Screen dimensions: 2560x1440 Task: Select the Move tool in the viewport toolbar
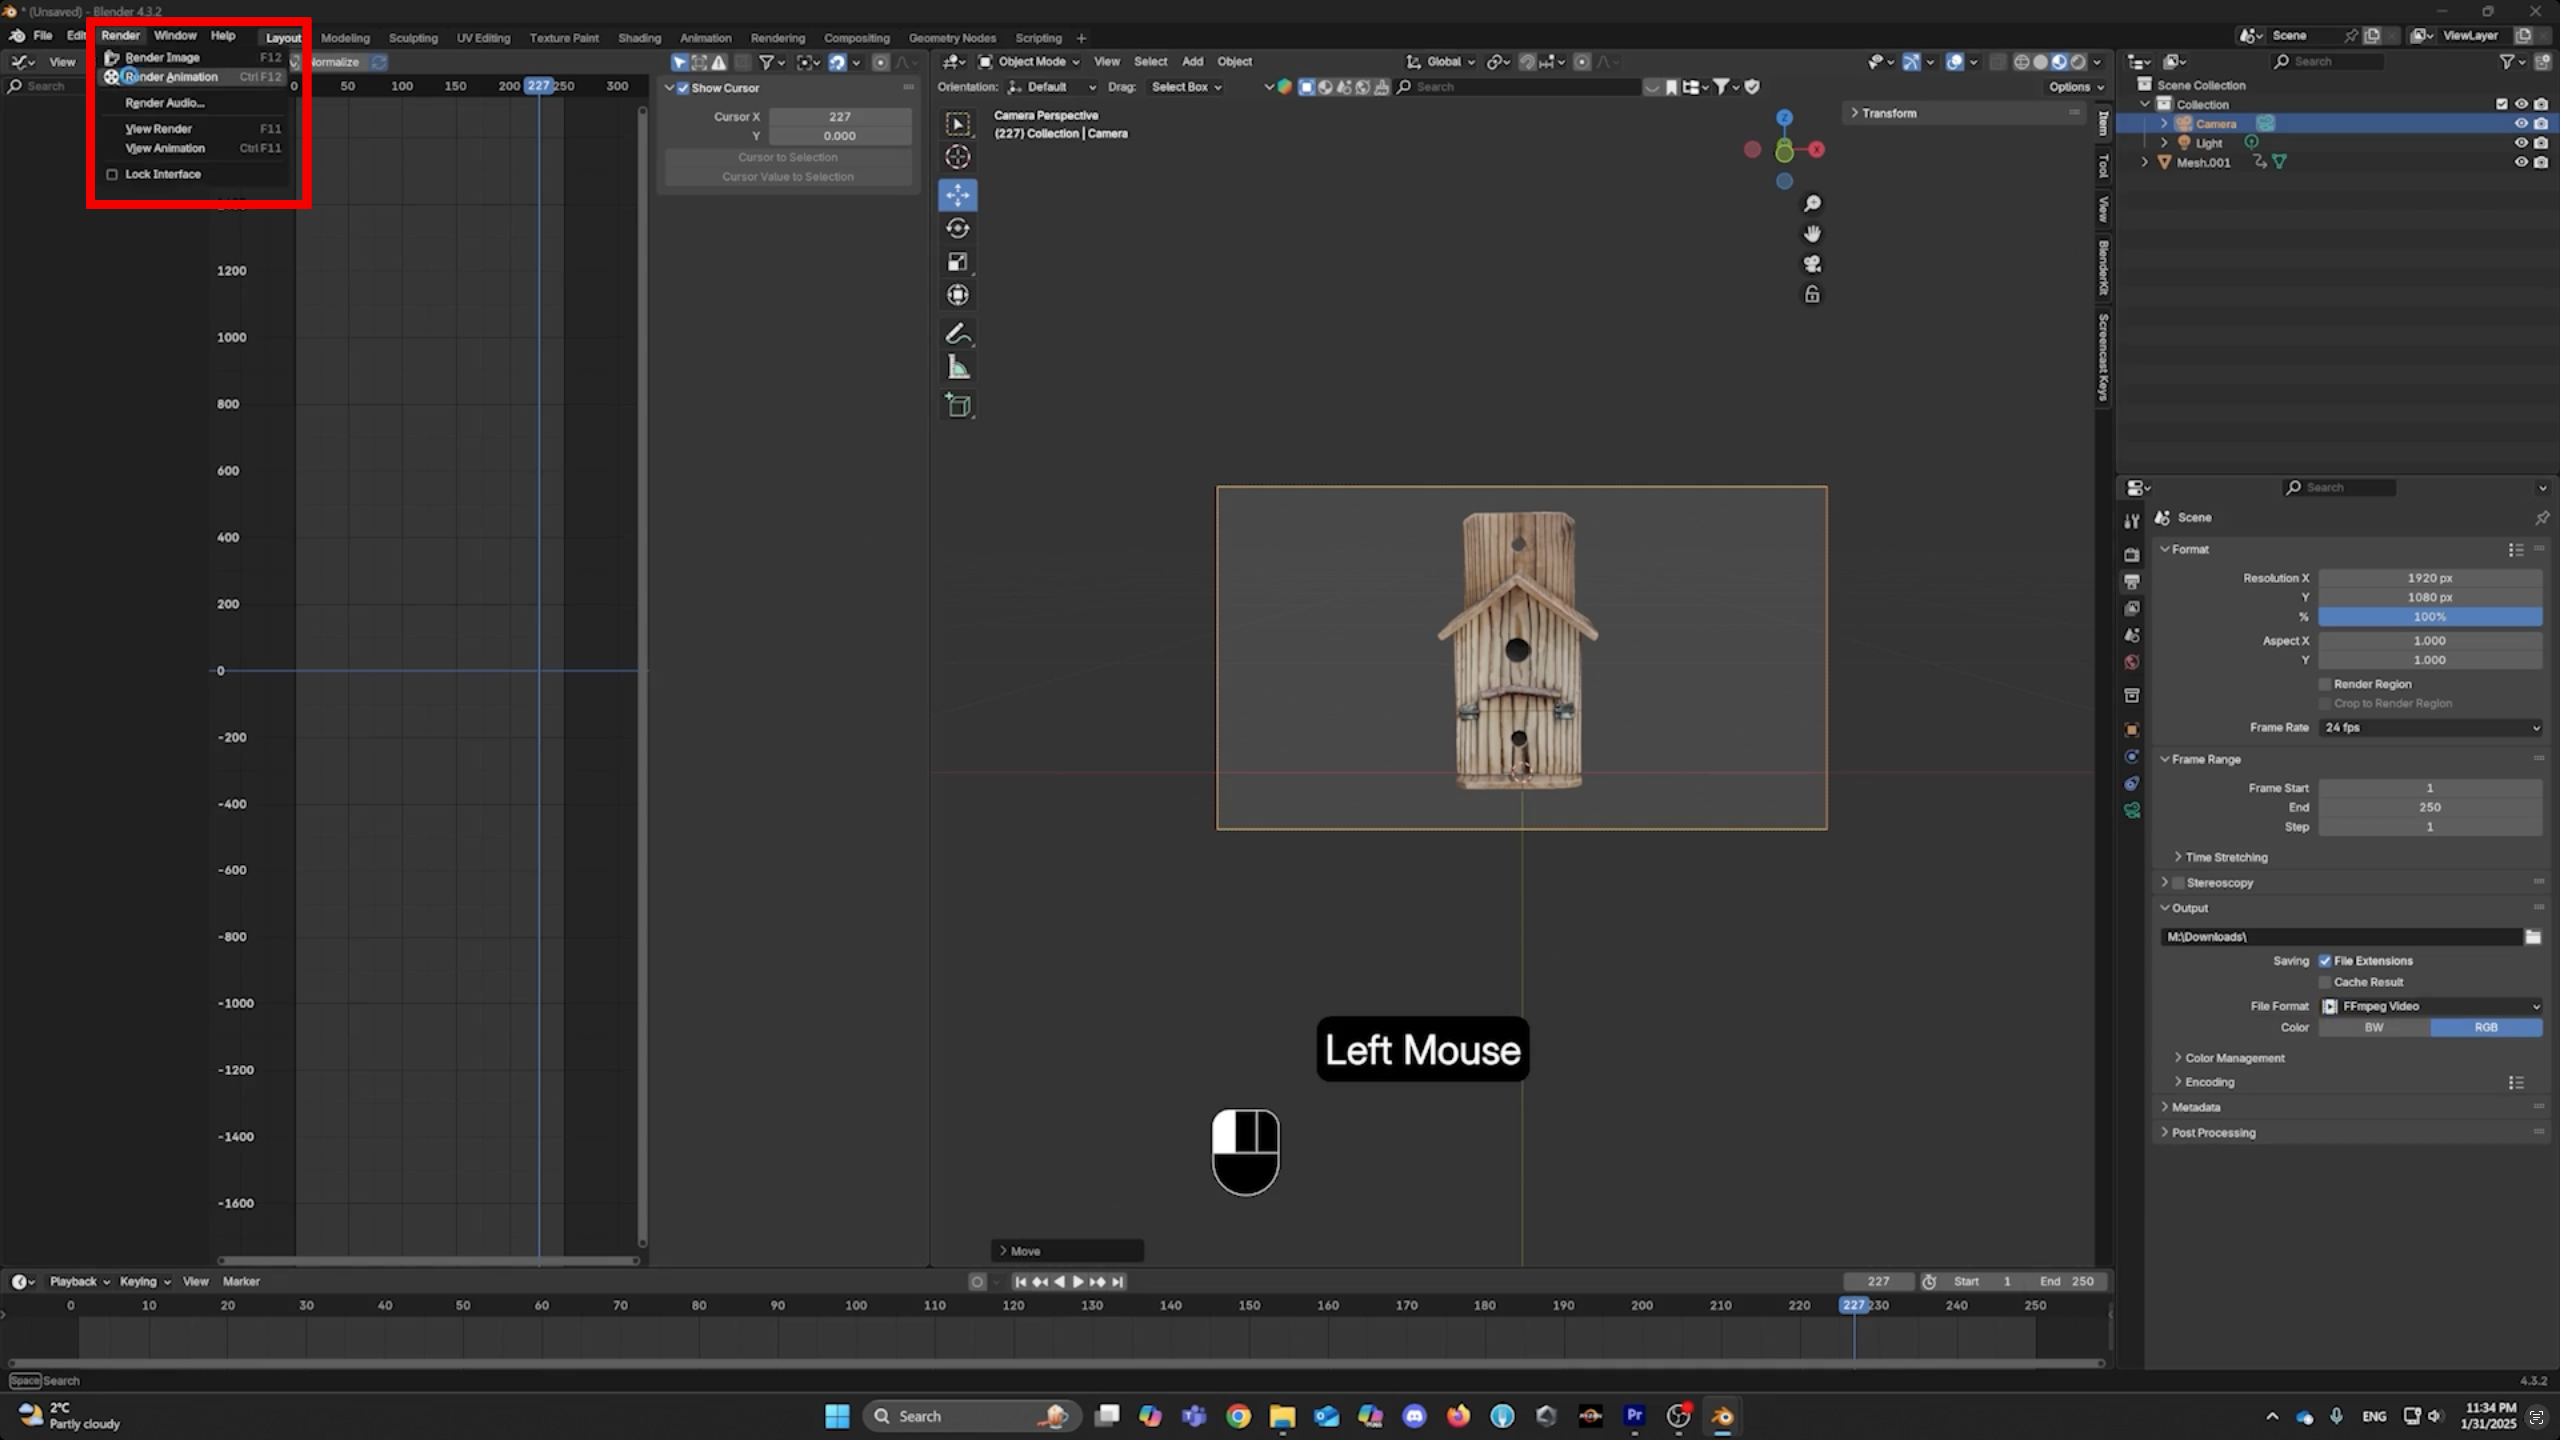coord(958,195)
